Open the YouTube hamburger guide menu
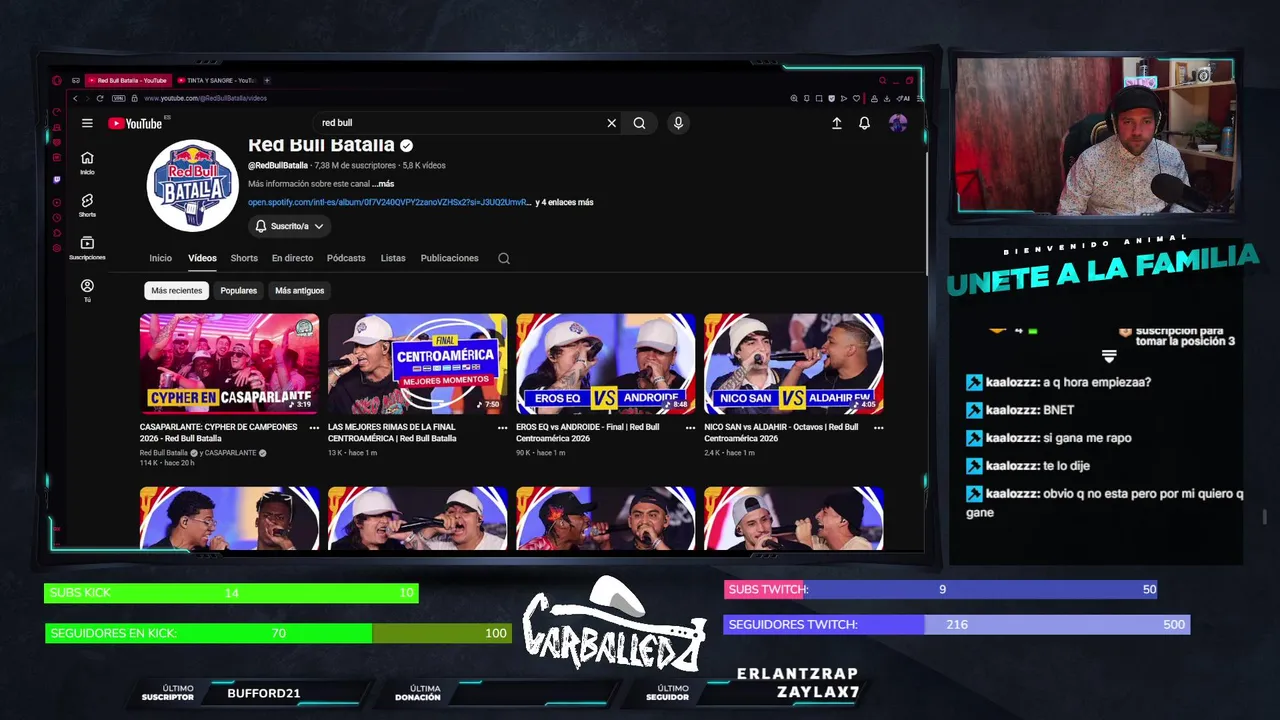This screenshot has height=720, width=1280. 87,123
